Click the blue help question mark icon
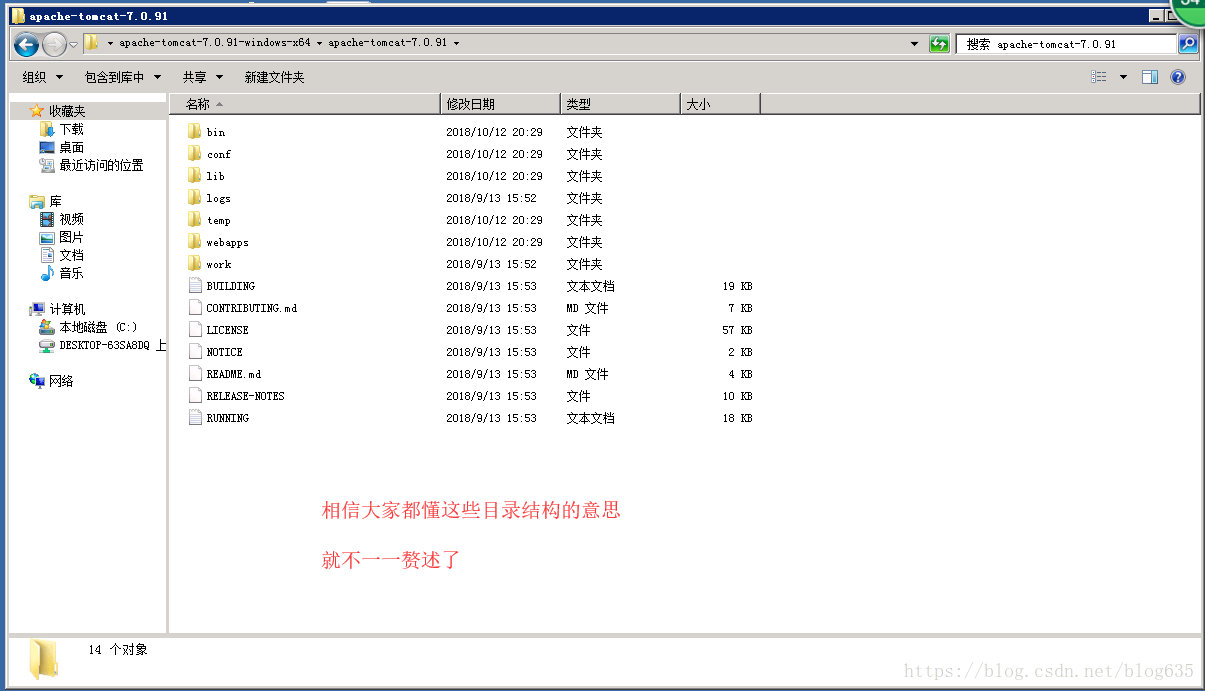 pyautogui.click(x=1178, y=77)
